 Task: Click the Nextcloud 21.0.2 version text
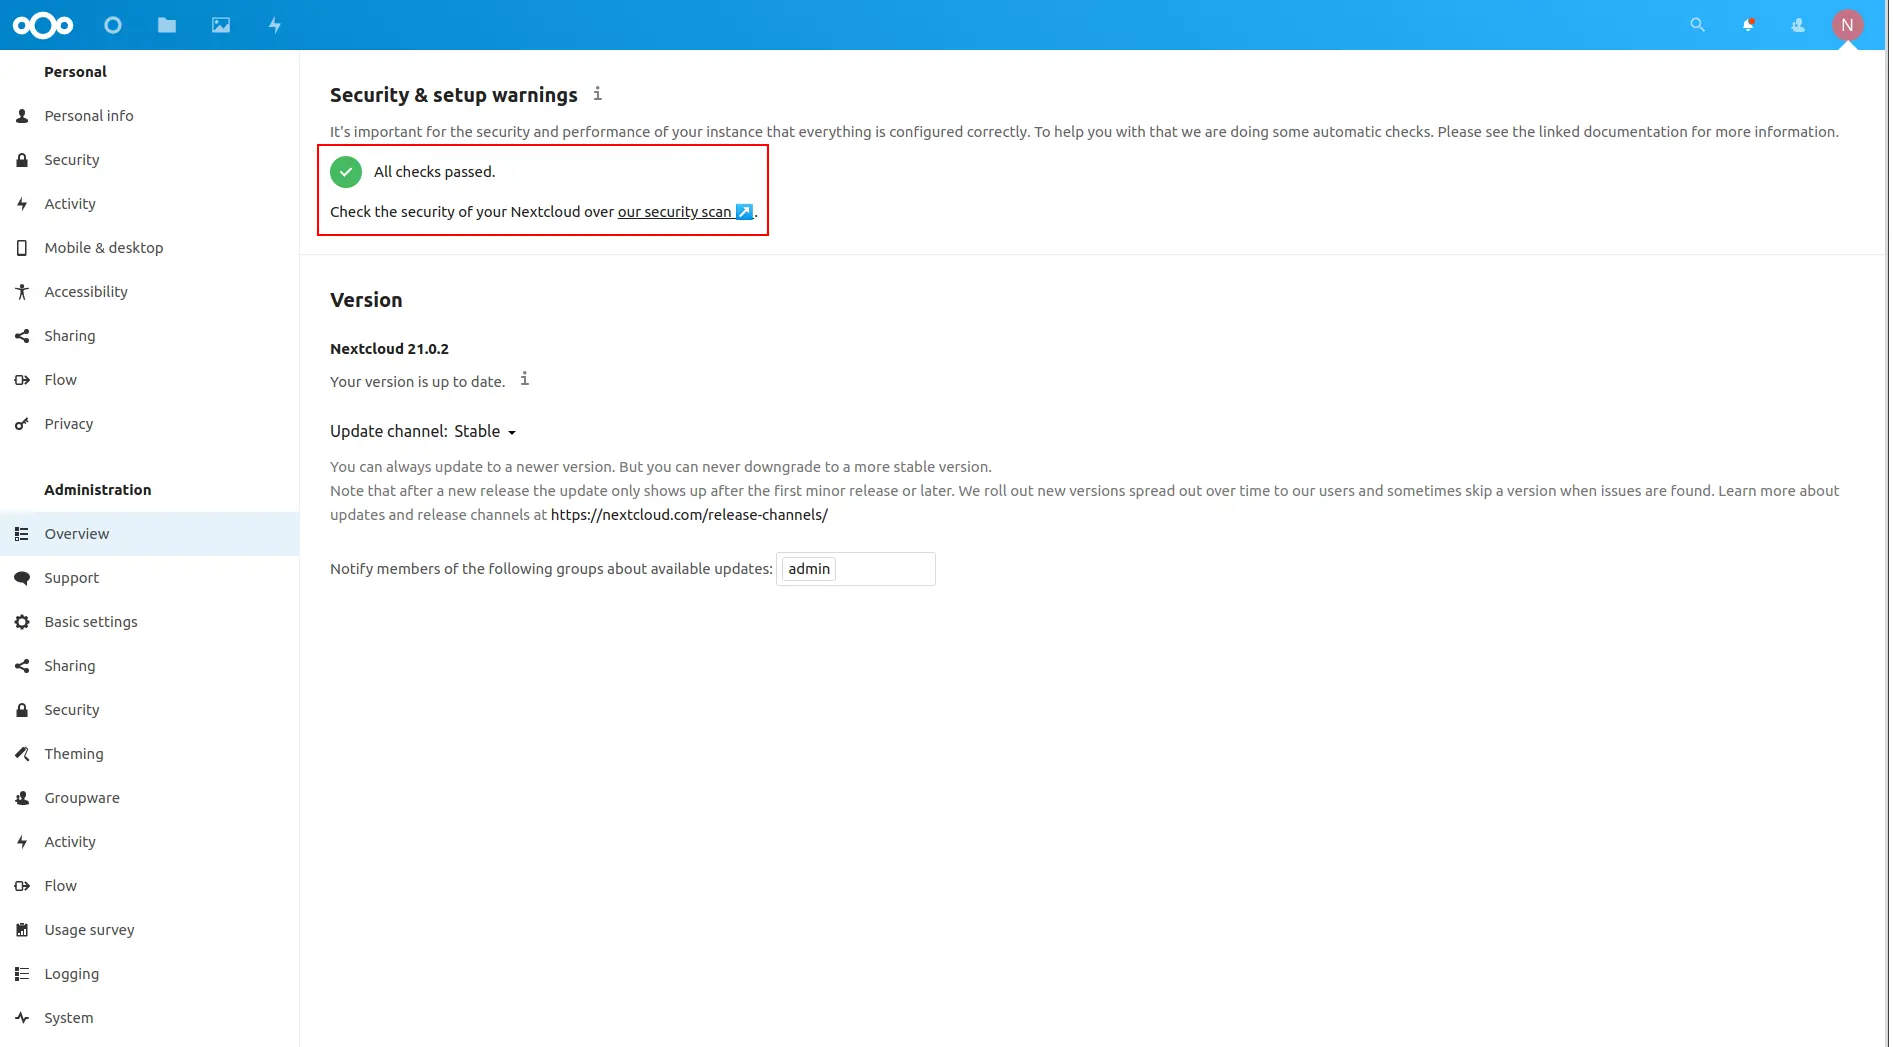tap(389, 349)
